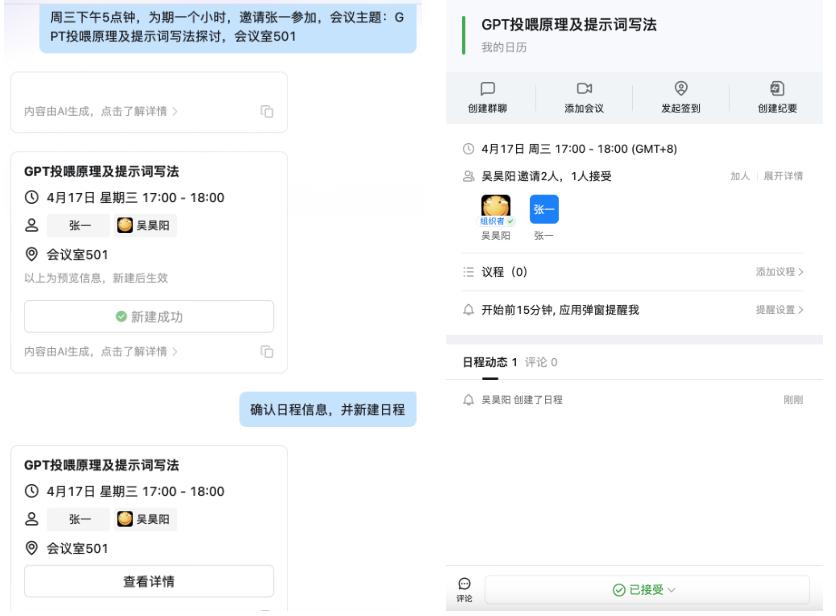
Task: Click location pin in 查看详情 card
Action: [31, 548]
